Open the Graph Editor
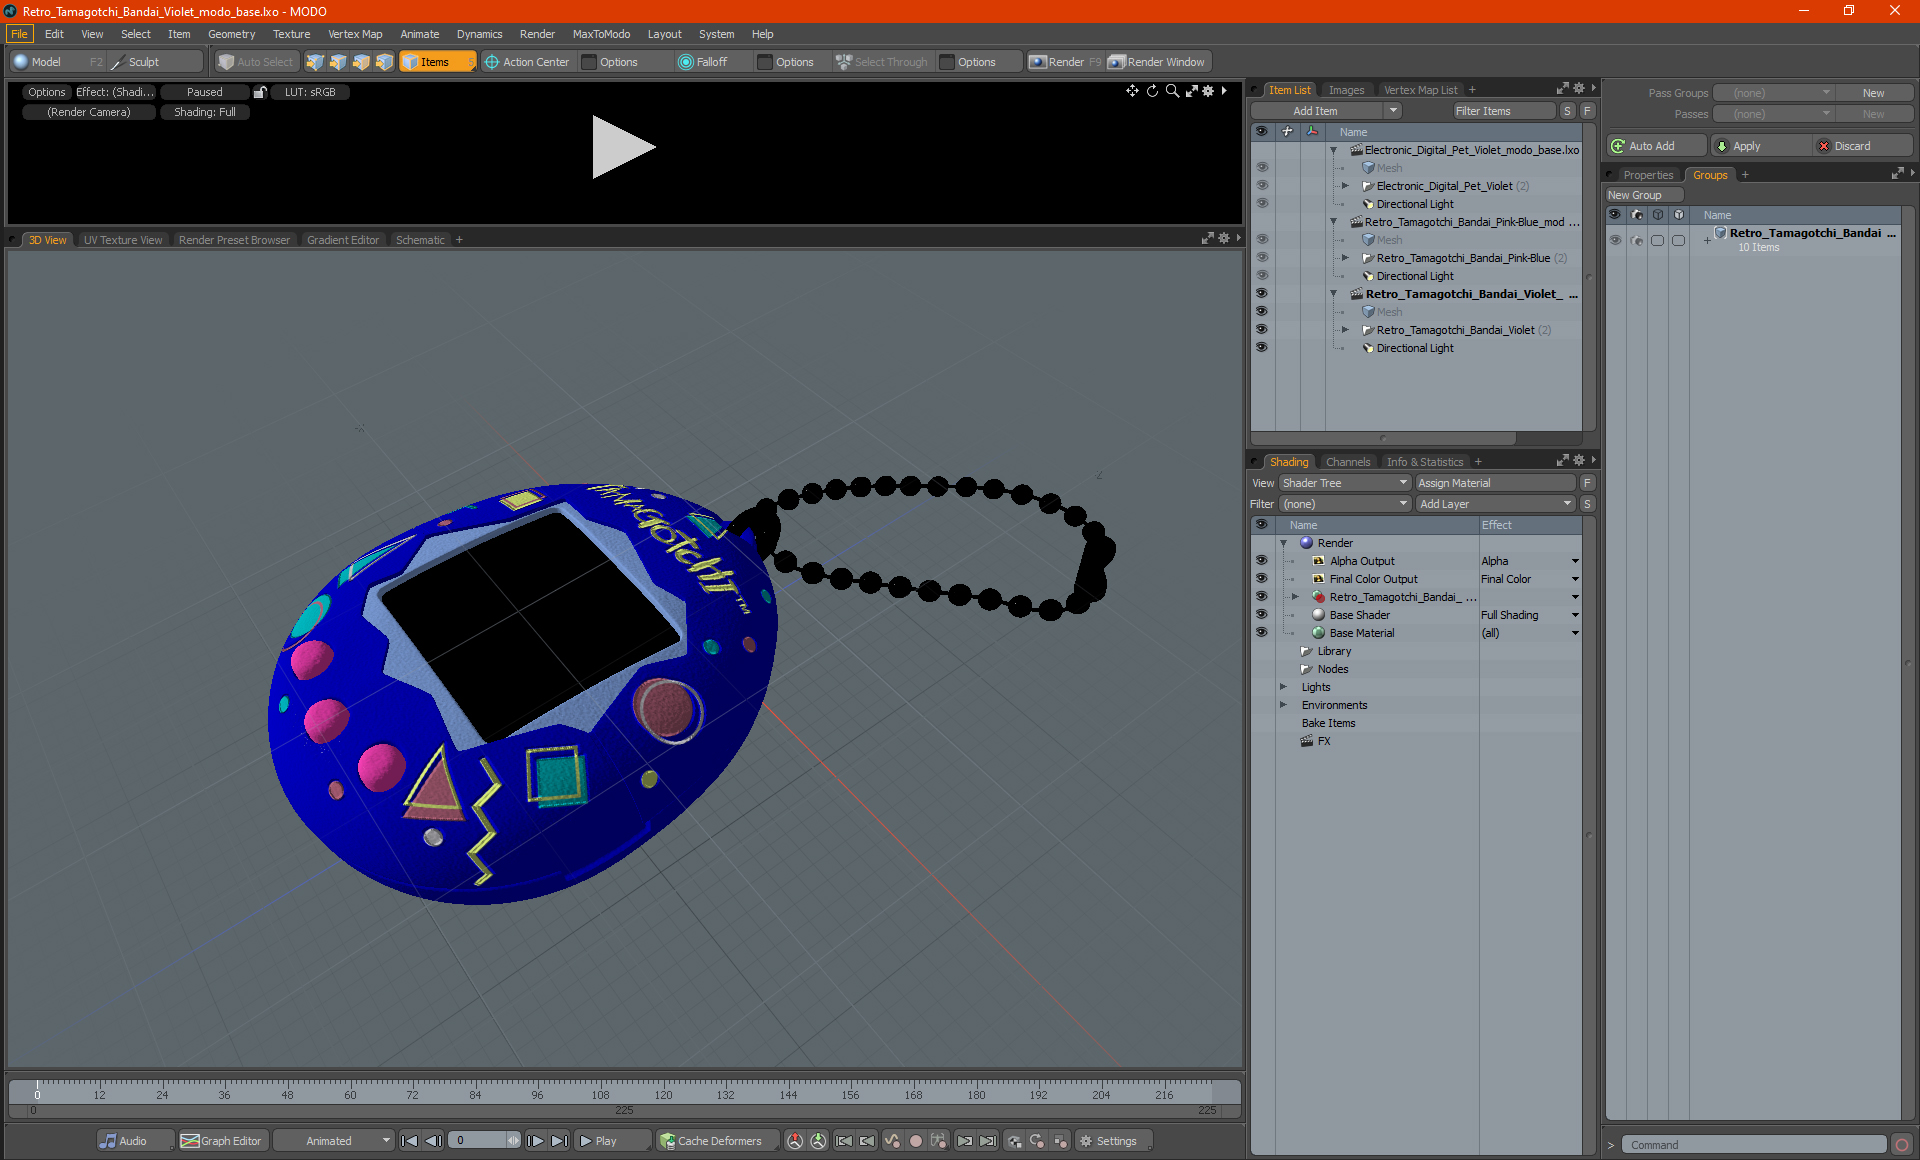The width and height of the screenshot is (1920, 1160). click(x=222, y=1141)
